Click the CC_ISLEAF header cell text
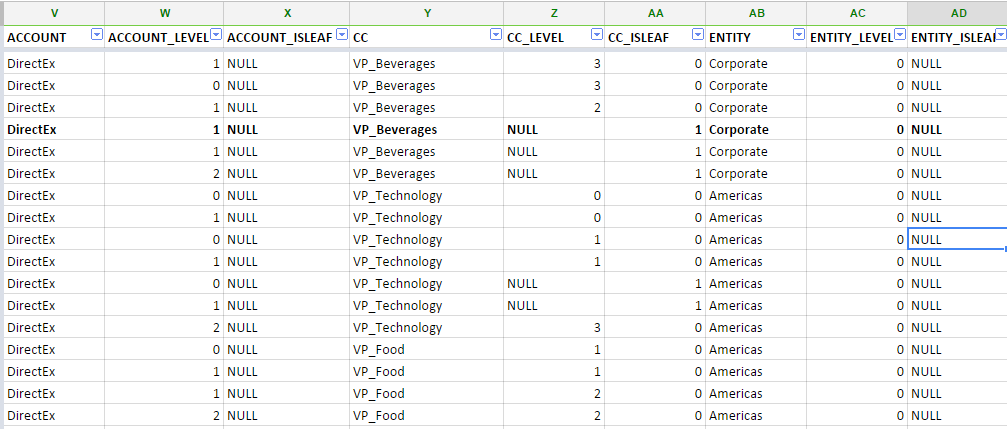Viewport: 1007px width, 429px height. coord(638,38)
